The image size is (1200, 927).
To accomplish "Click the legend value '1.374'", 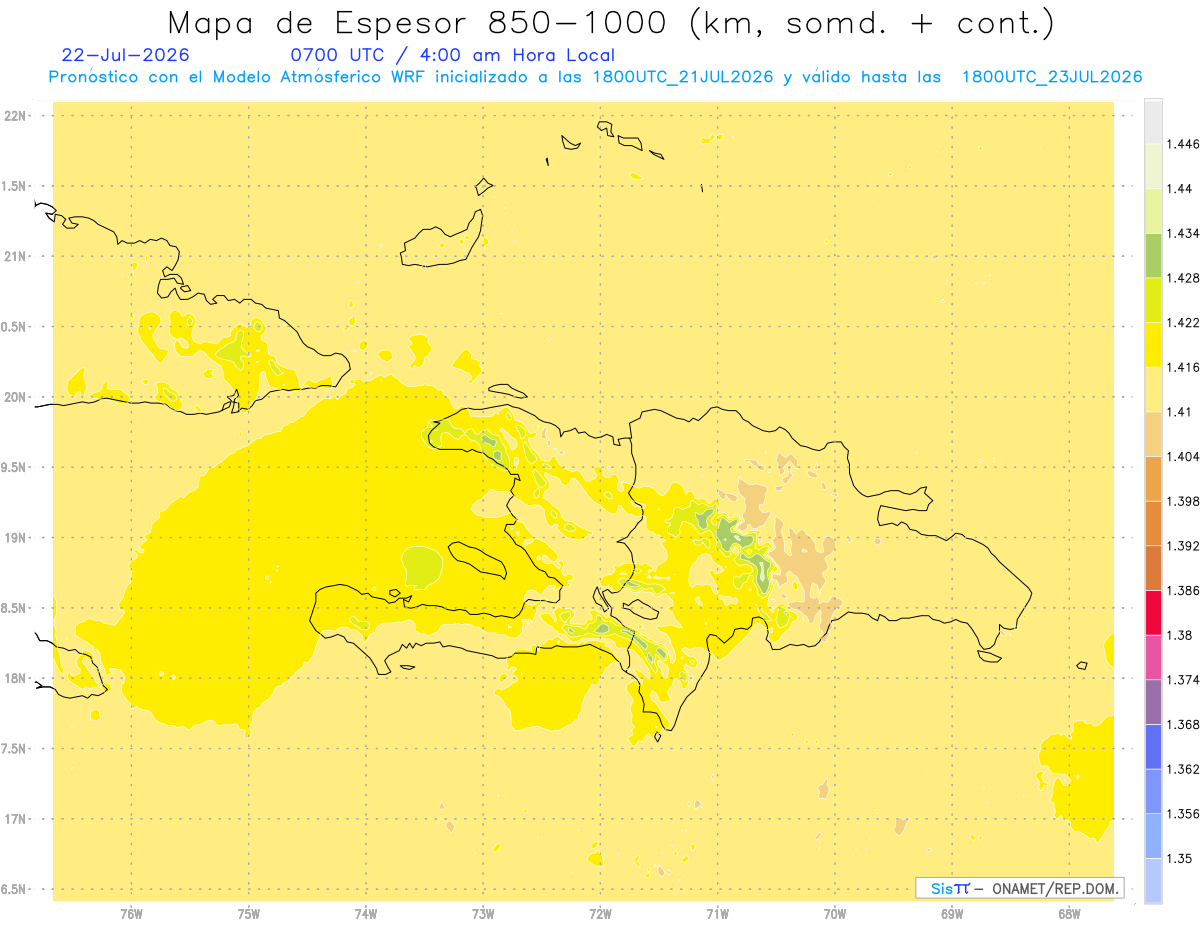I will (x=1185, y=680).
